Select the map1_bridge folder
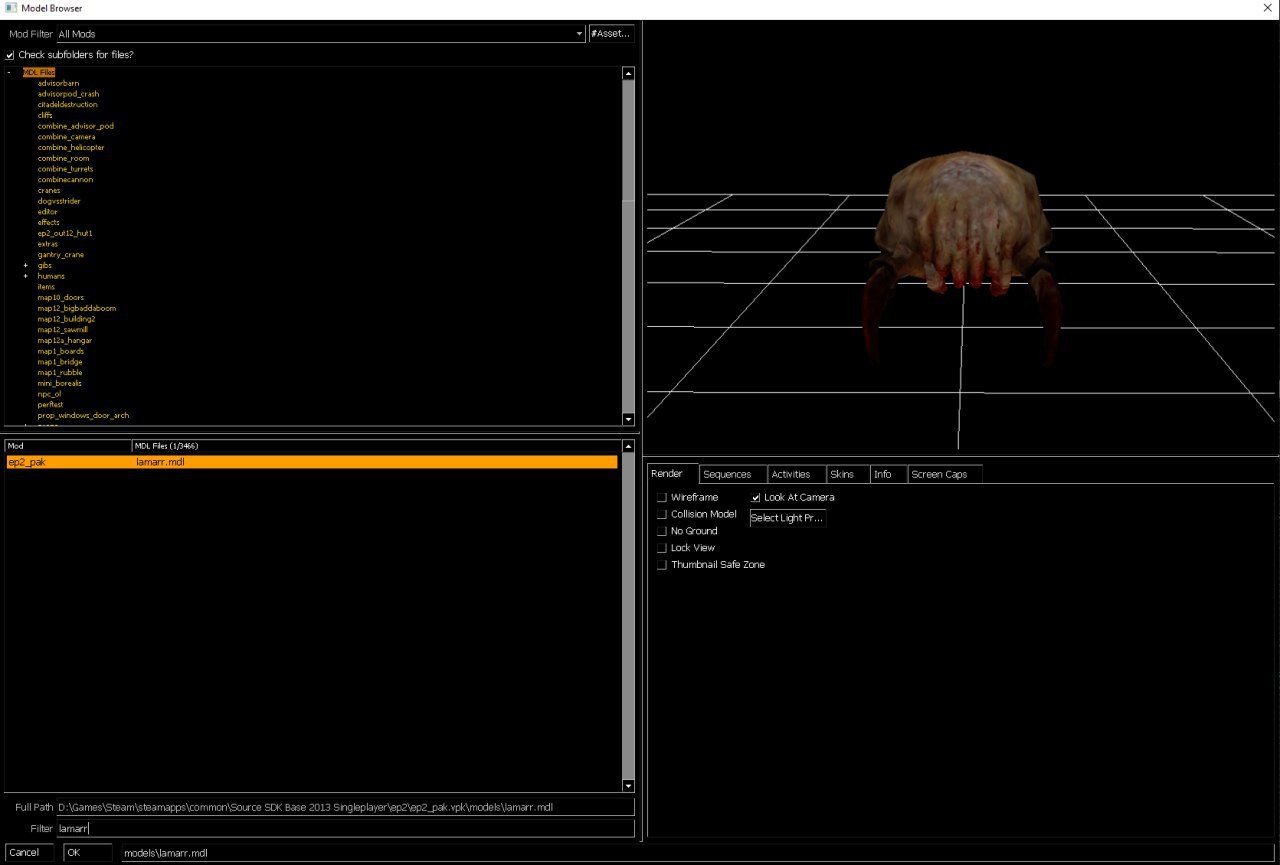 (x=61, y=362)
